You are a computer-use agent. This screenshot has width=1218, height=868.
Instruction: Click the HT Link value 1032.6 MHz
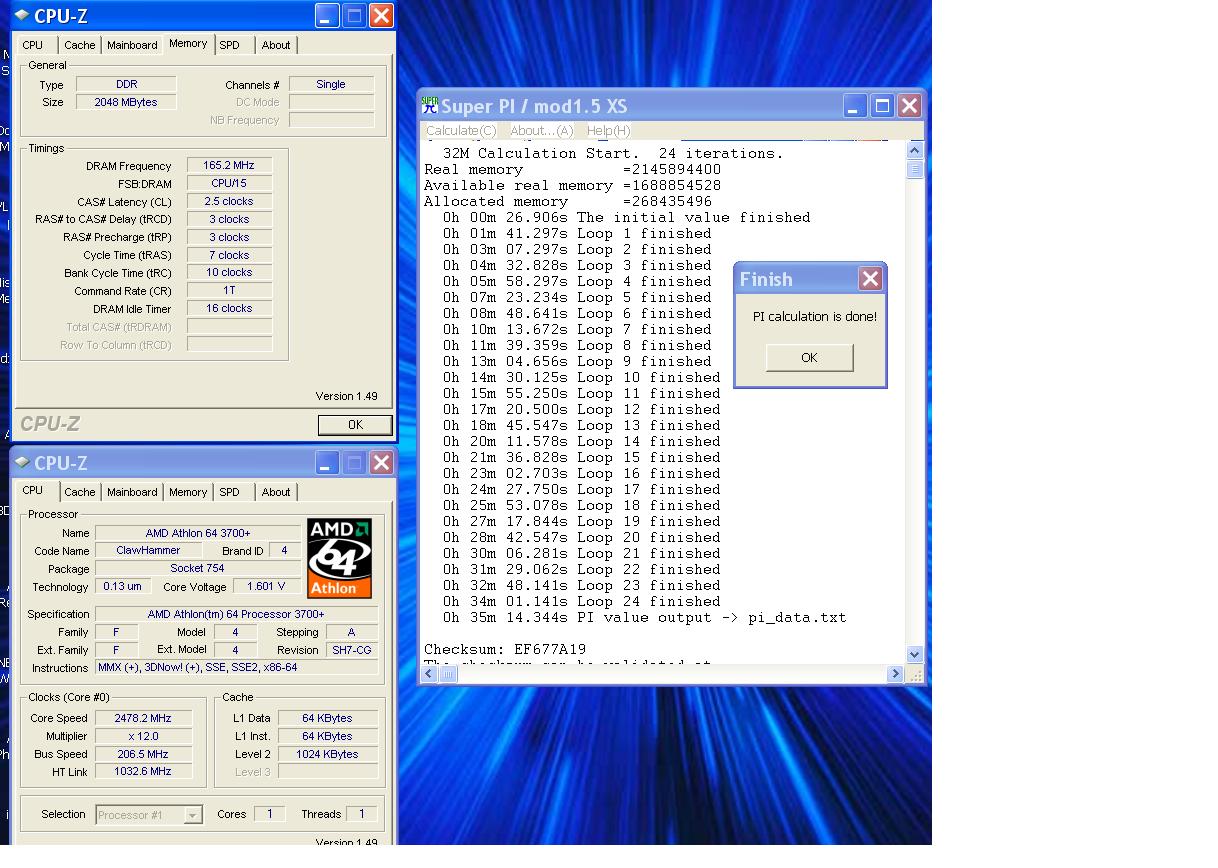coord(143,772)
